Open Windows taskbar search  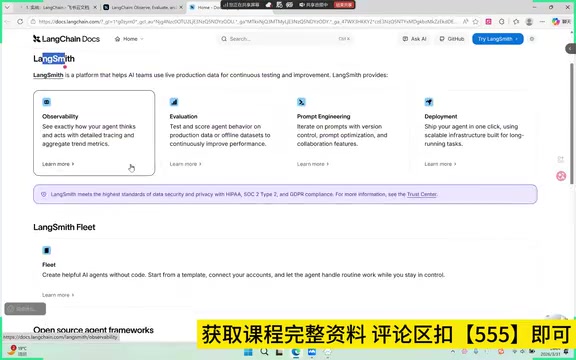(x=264, y=352)
